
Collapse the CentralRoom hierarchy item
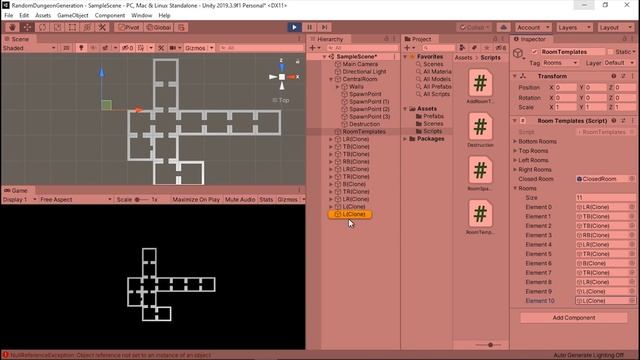pyautogui.click(x=331, y=79)
